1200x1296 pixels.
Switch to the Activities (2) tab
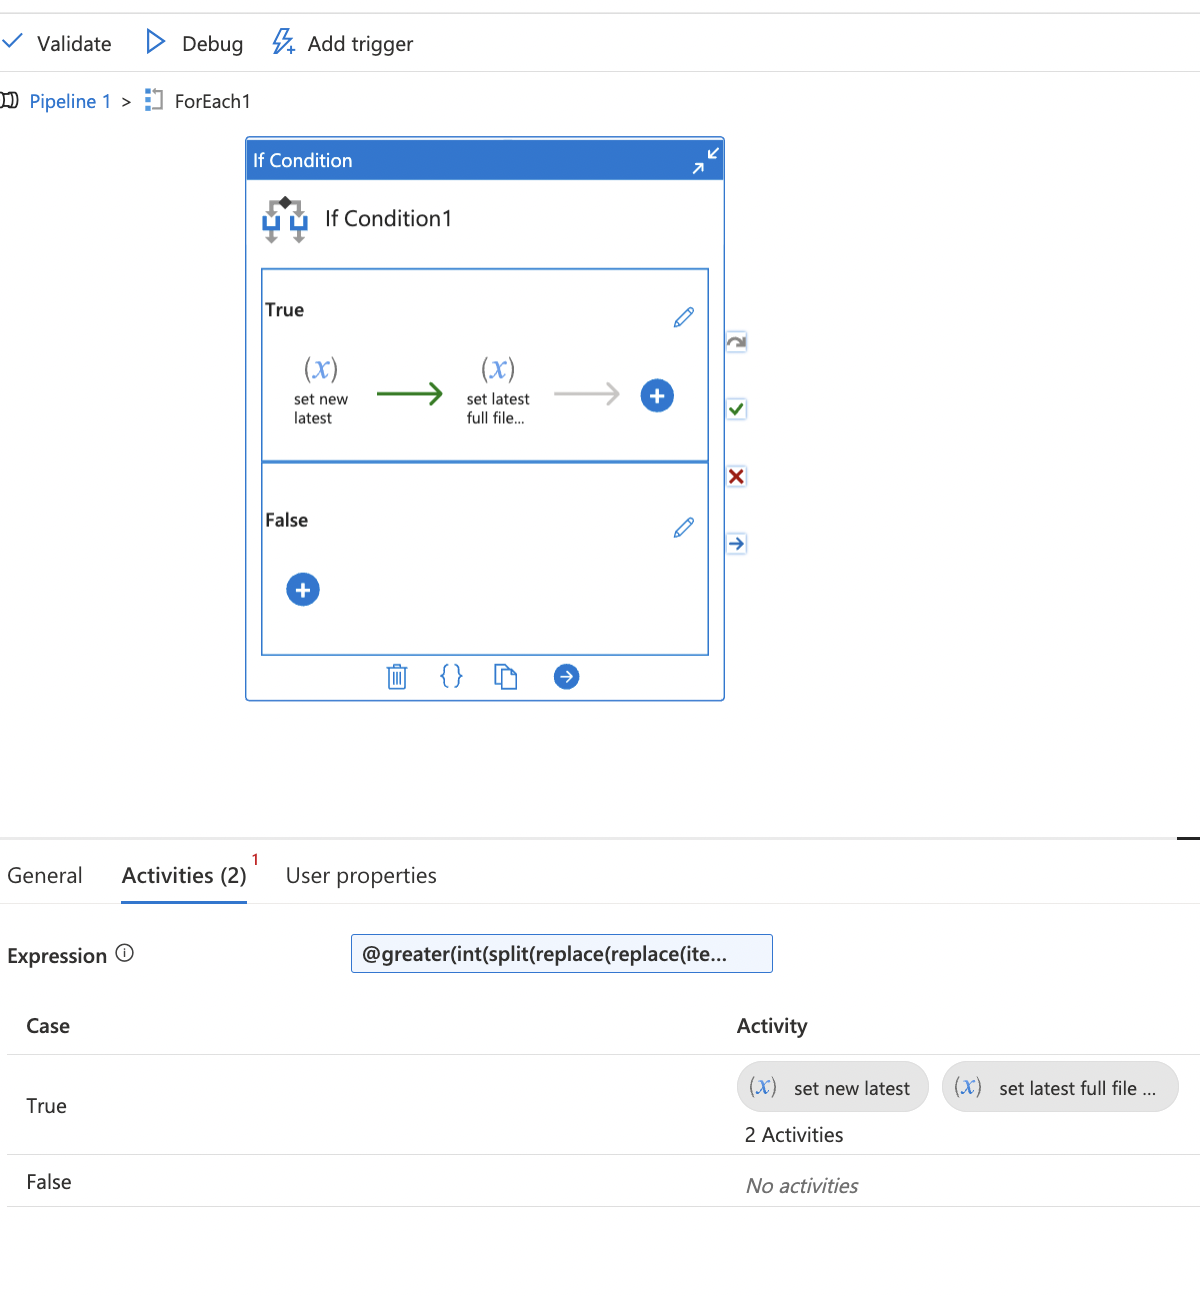tap(184, 875)
